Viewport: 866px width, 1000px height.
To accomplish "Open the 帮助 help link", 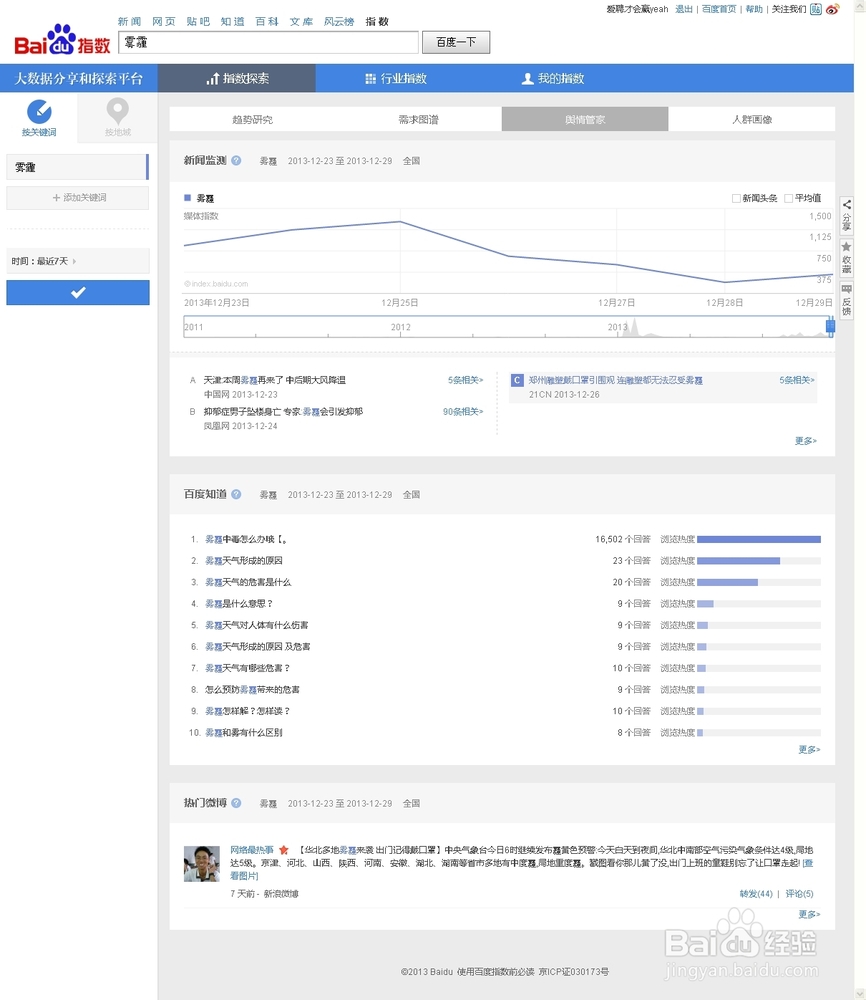I will [754, 9].
